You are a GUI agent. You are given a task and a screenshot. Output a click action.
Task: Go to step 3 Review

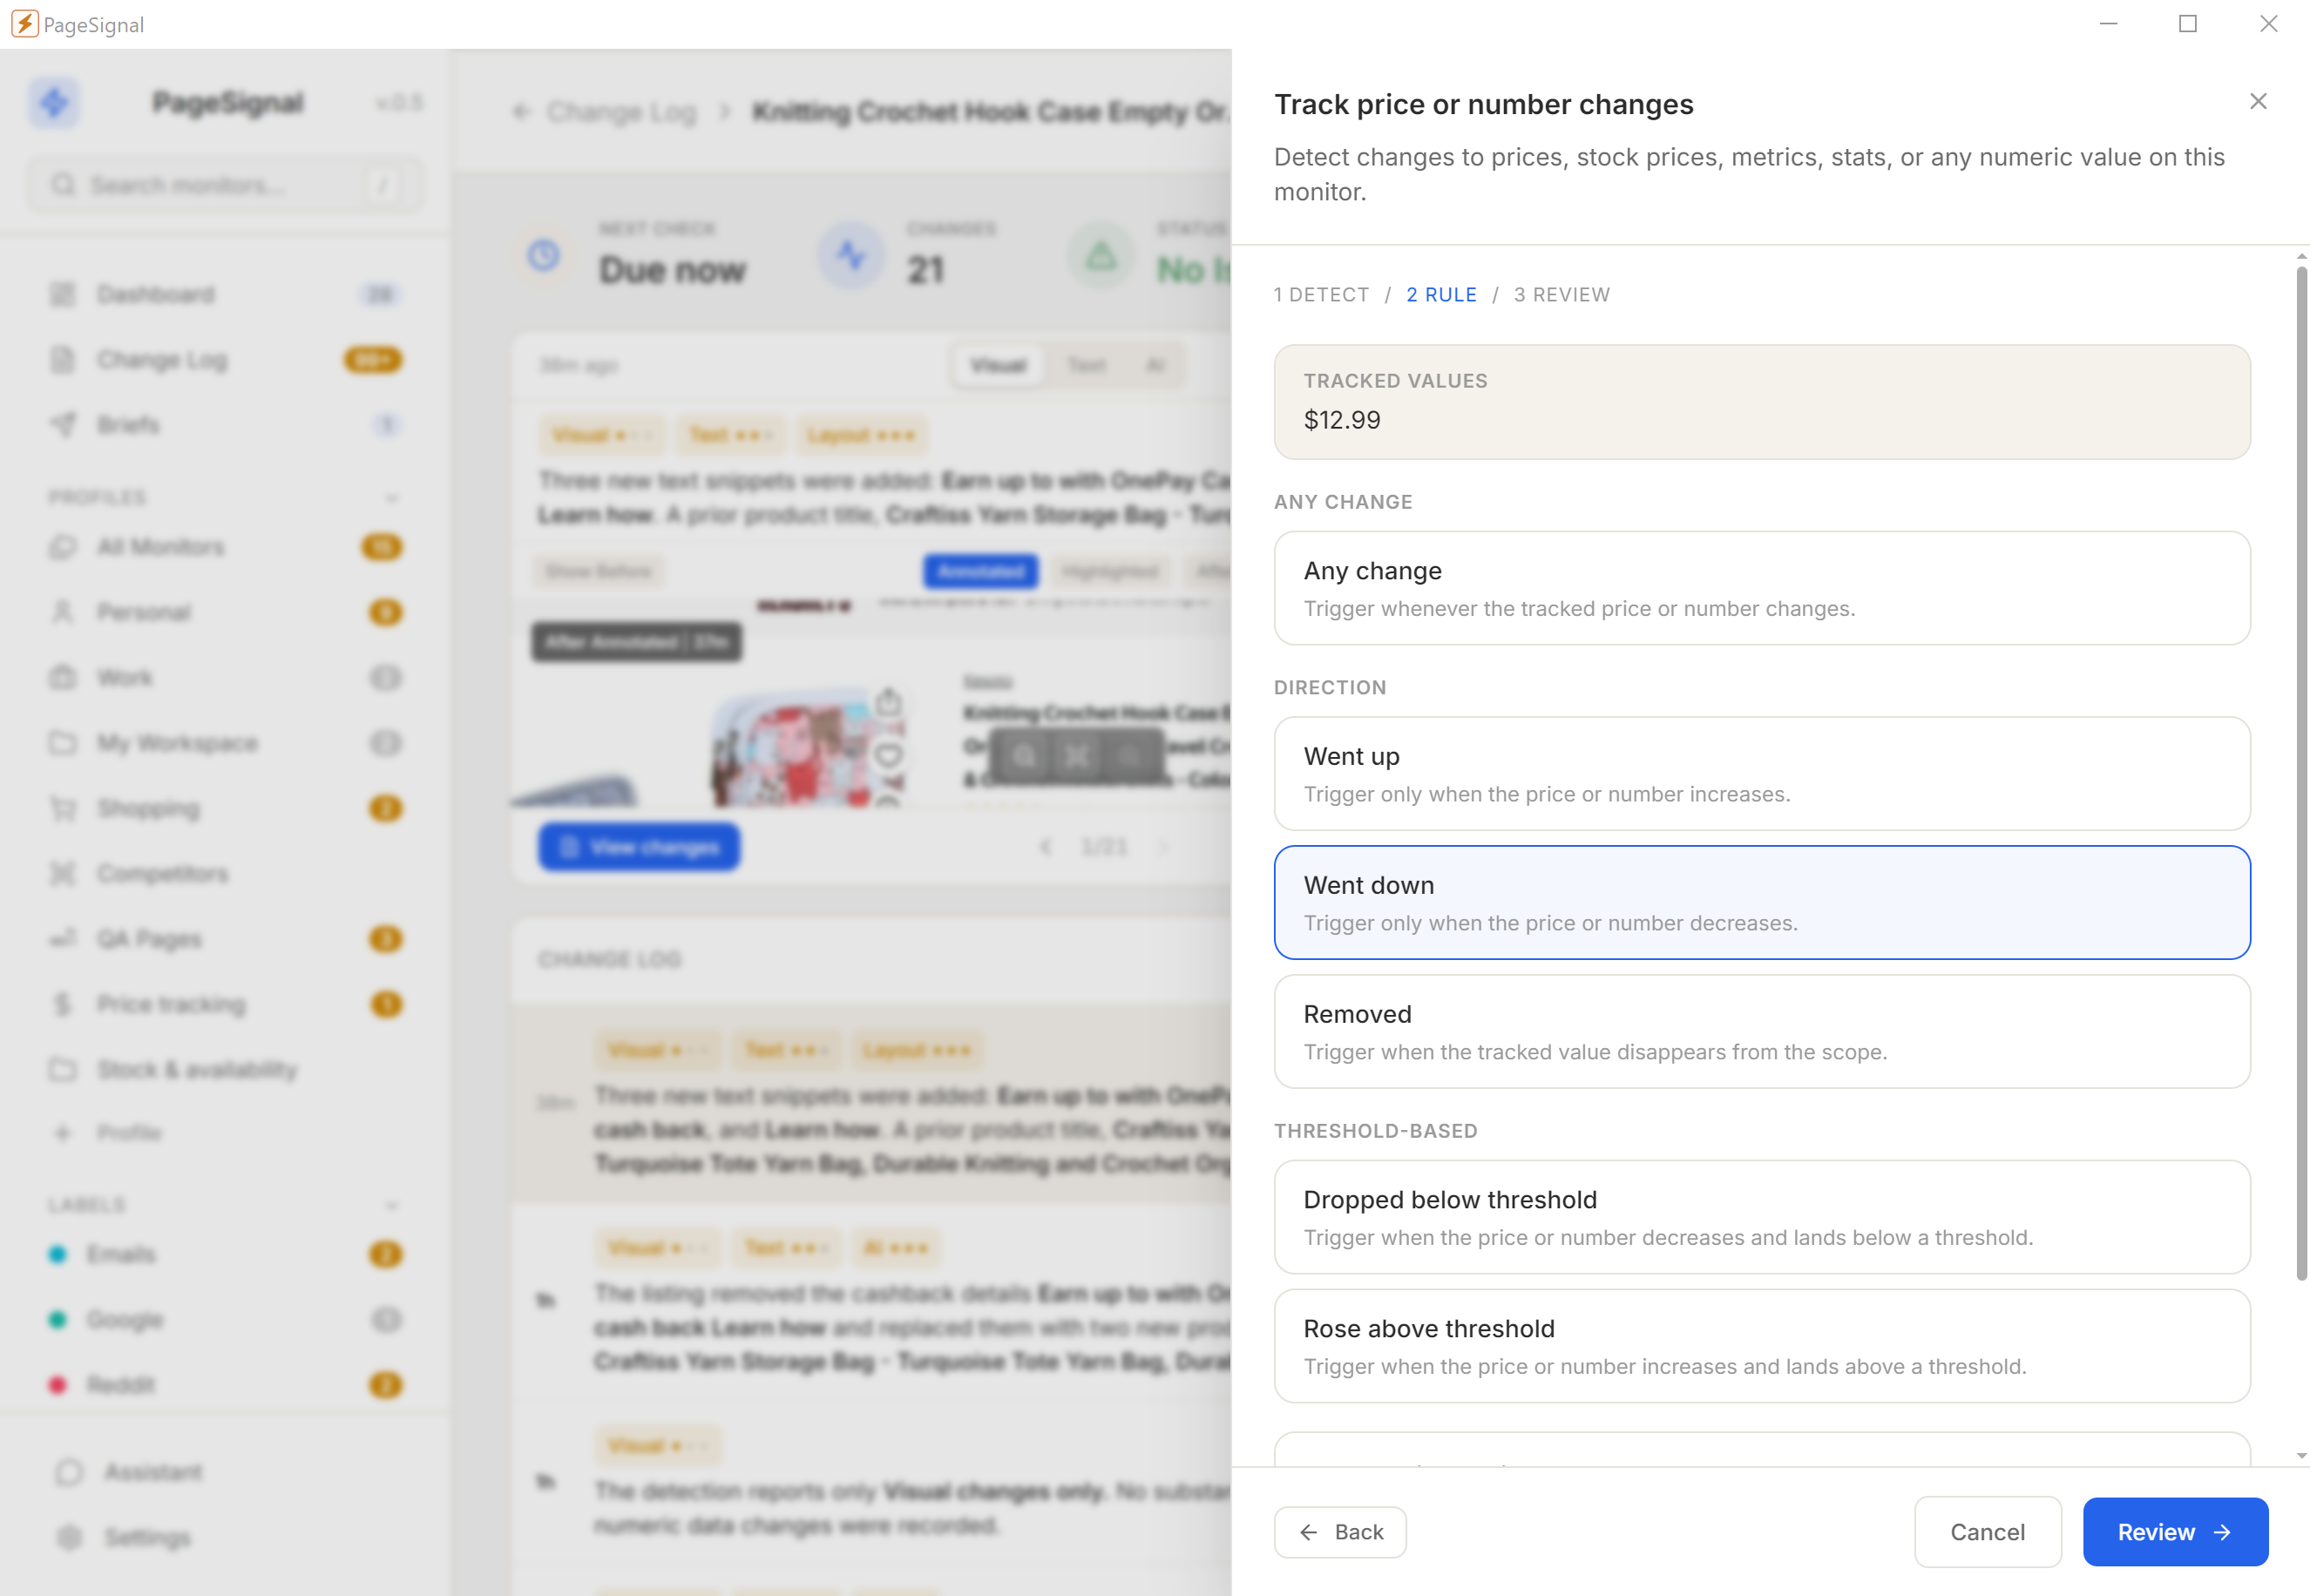[x=1561, y=295]
